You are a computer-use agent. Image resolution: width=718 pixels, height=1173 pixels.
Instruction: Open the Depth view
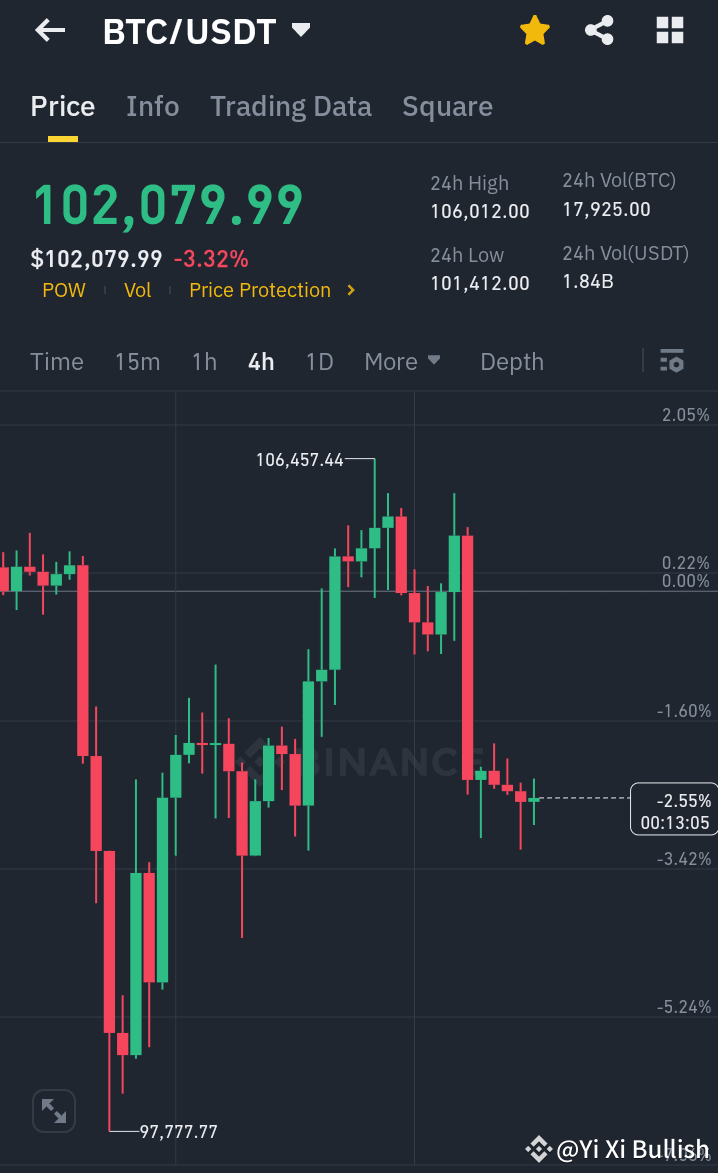(x=511, y=361)
